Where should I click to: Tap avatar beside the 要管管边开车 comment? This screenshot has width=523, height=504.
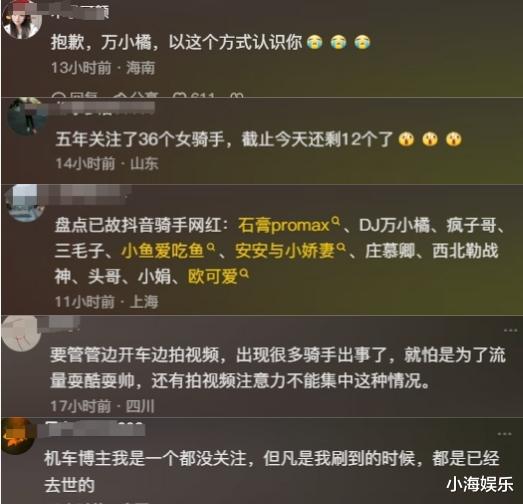click(21, 334)
